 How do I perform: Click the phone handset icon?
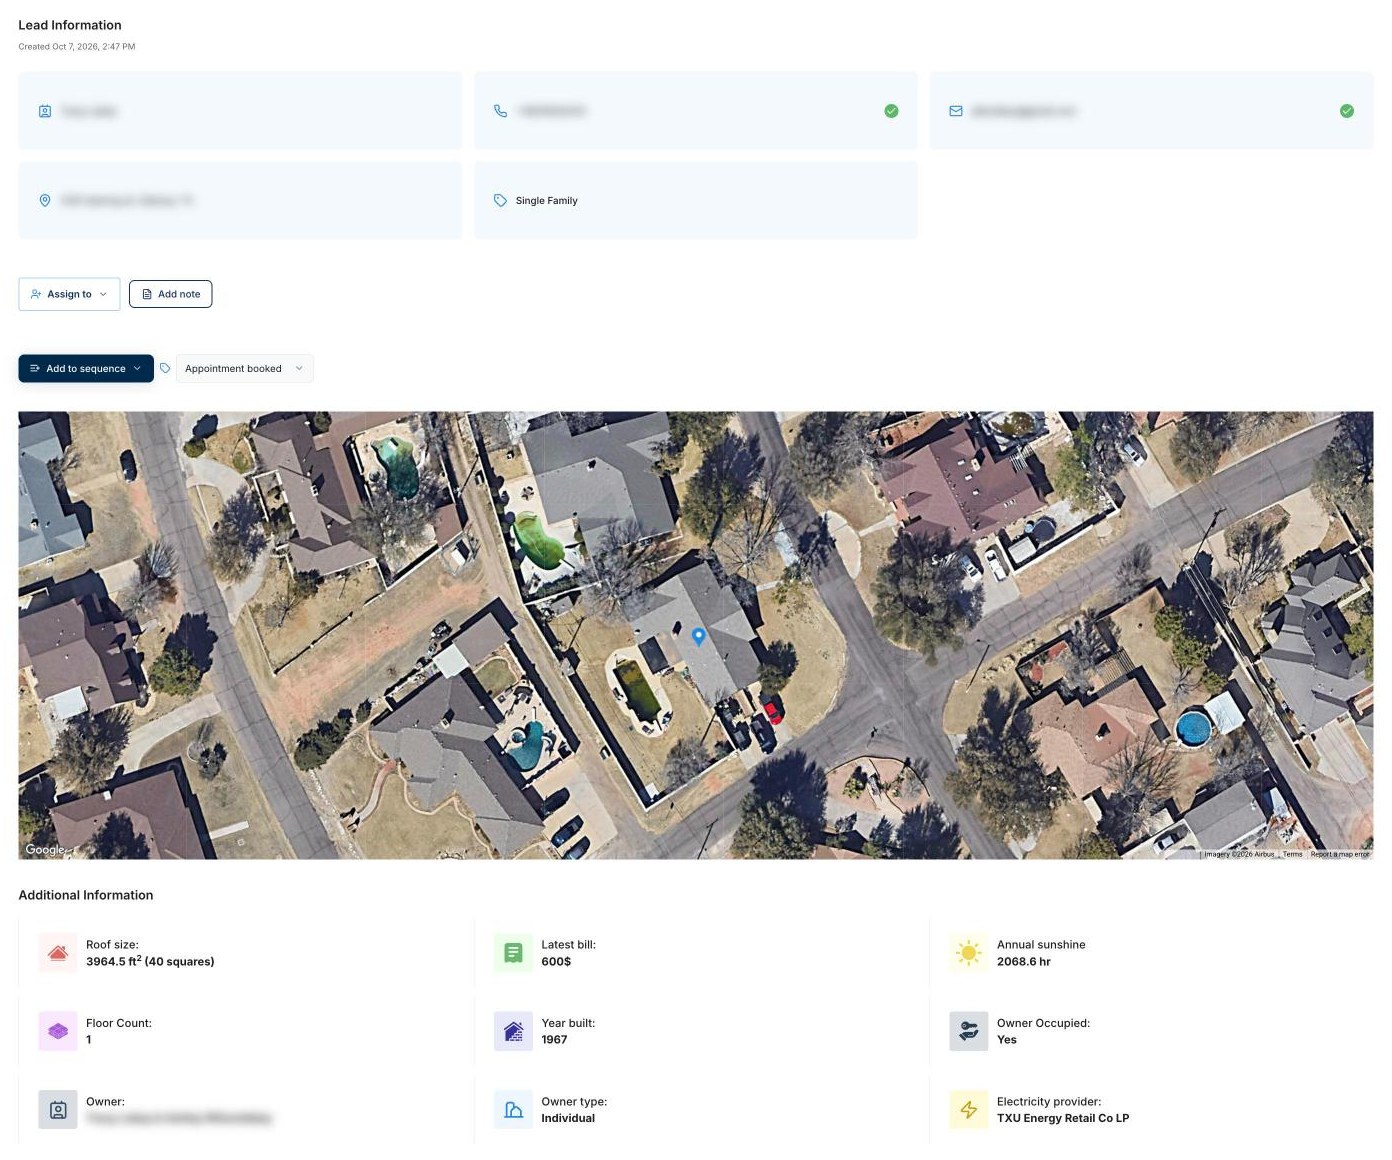(500, 111)
